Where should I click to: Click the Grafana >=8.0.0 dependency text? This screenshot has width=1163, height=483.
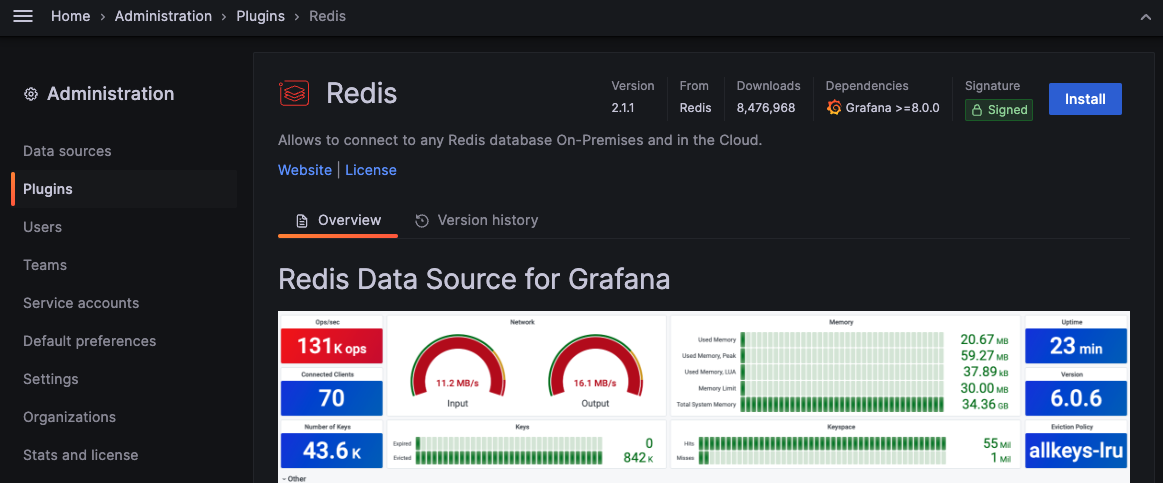coord(893,108)
